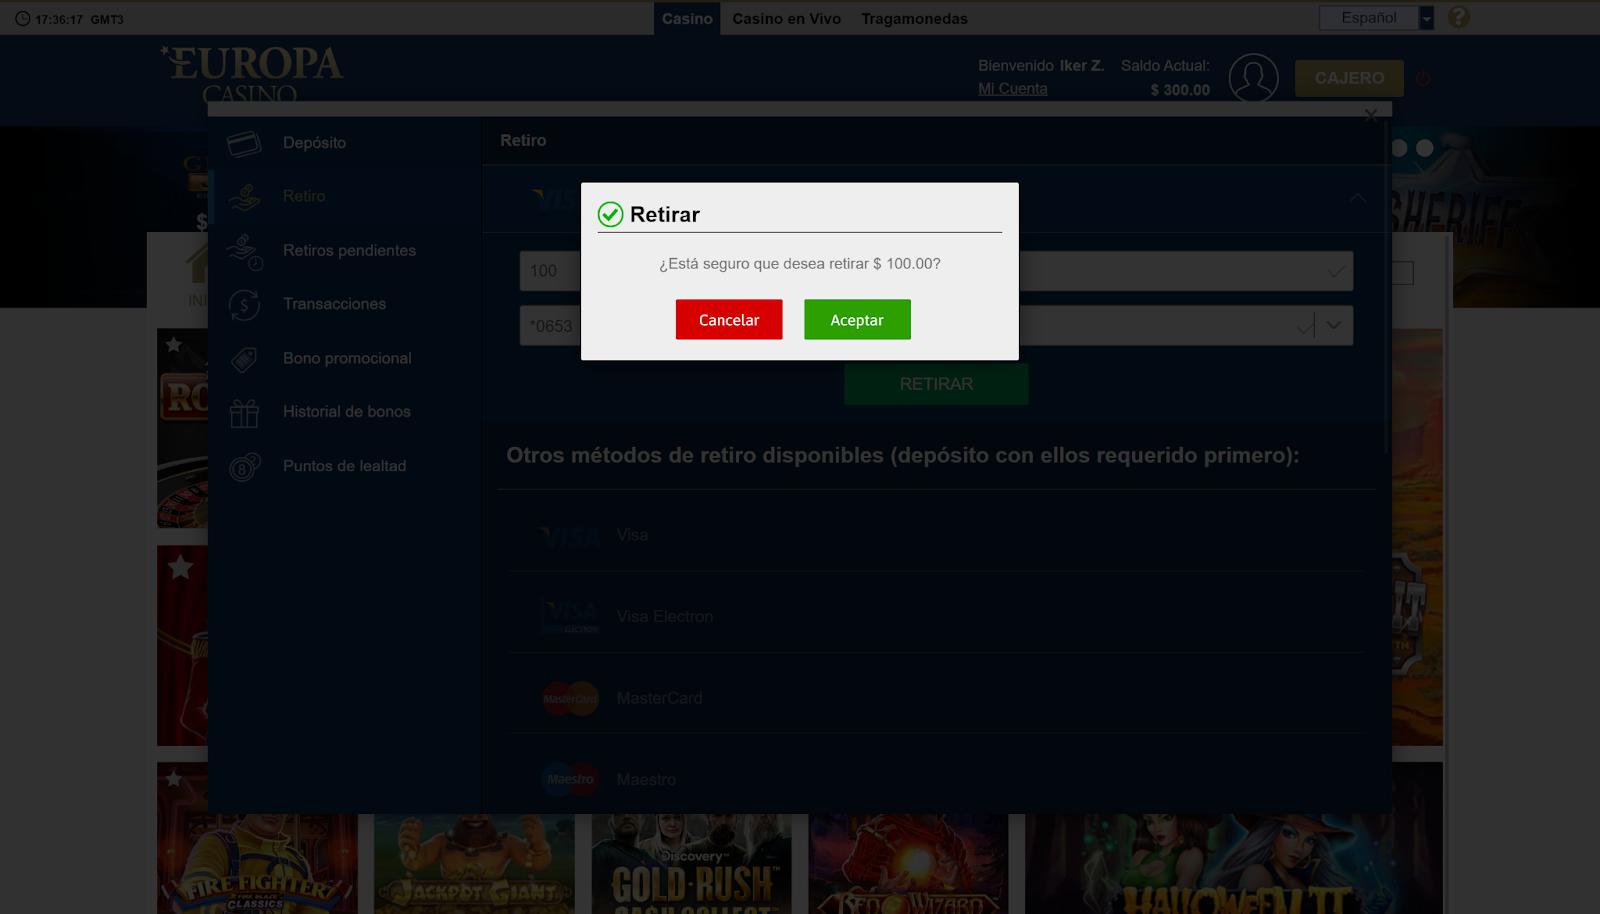Open the Gold Rush Cash Collect thumbnail
This screenshot has height=914, width=1600.
[691, 864]
